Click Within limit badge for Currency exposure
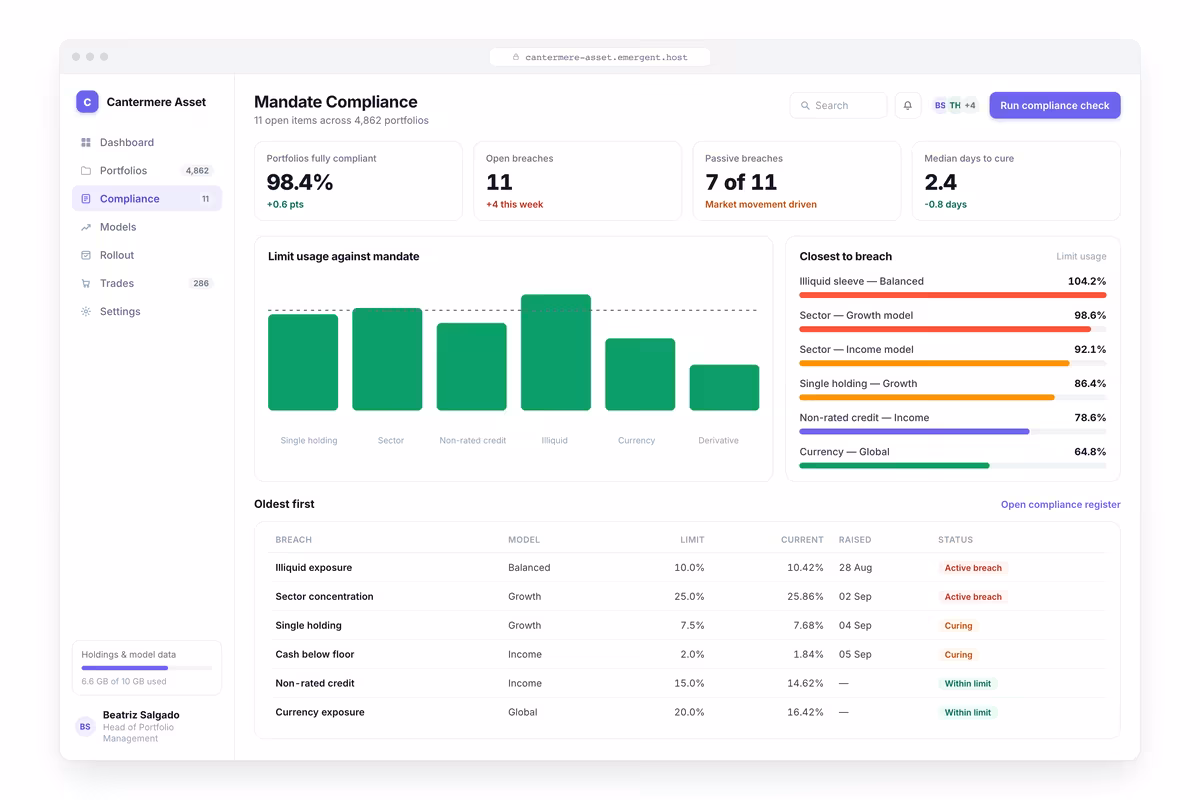 pos(968,713)
